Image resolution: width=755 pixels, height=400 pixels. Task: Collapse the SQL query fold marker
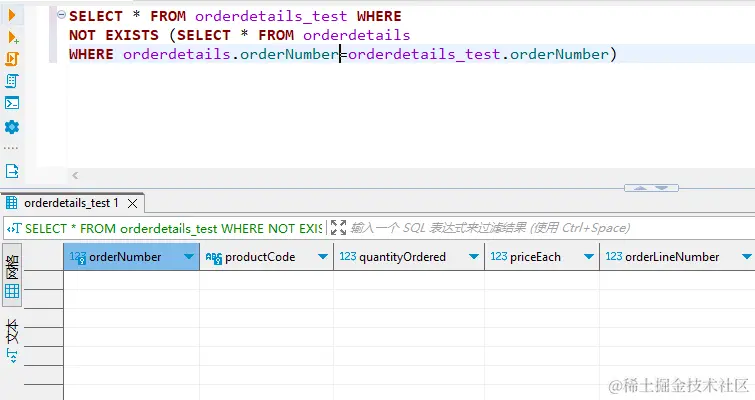pos(61,15)
